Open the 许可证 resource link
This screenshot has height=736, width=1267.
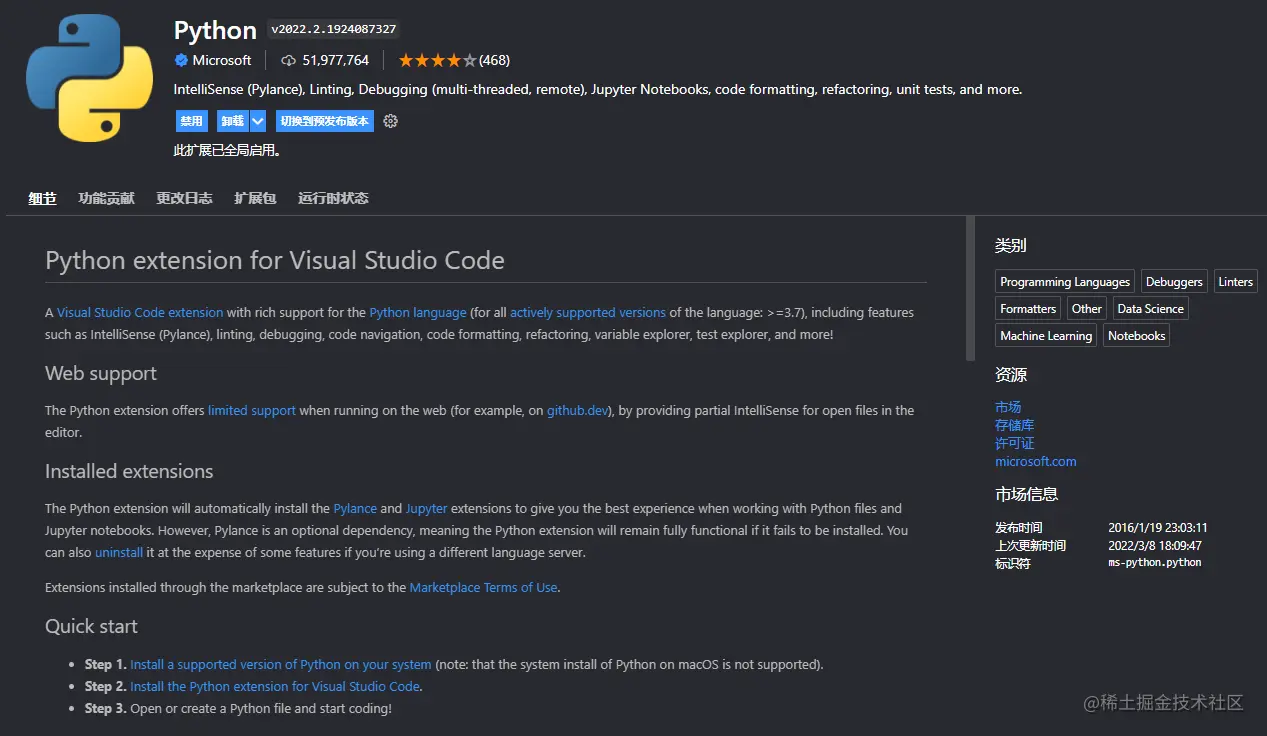[x=1015, y=443]
